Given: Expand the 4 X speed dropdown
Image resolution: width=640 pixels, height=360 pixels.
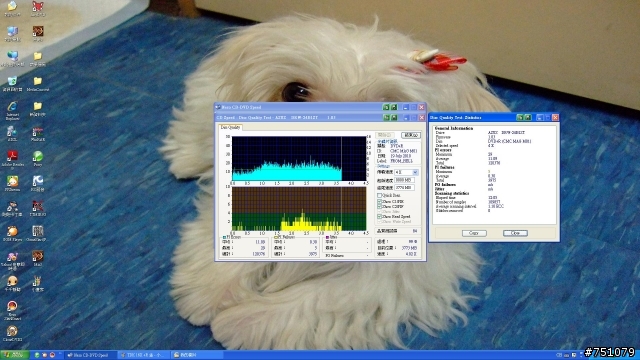Looking at the screenshot, I should pos(415,173).
